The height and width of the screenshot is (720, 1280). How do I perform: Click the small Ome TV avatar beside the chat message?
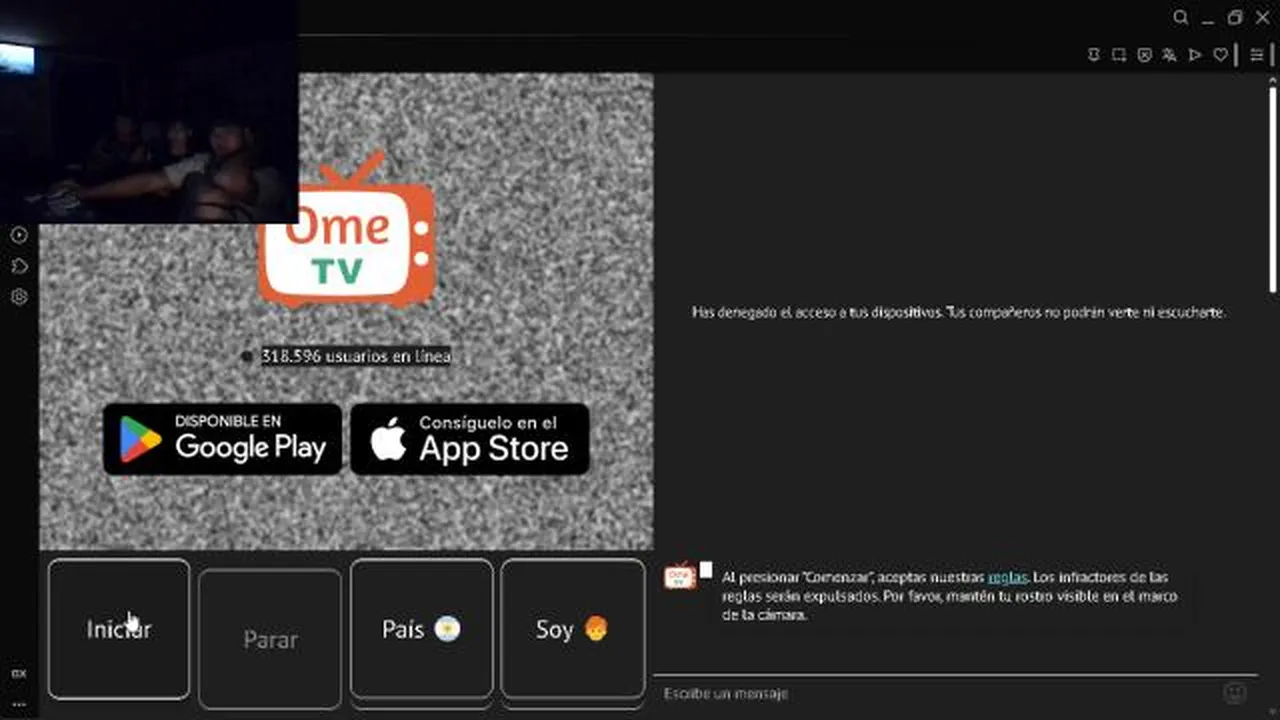(x=680, y=576)
